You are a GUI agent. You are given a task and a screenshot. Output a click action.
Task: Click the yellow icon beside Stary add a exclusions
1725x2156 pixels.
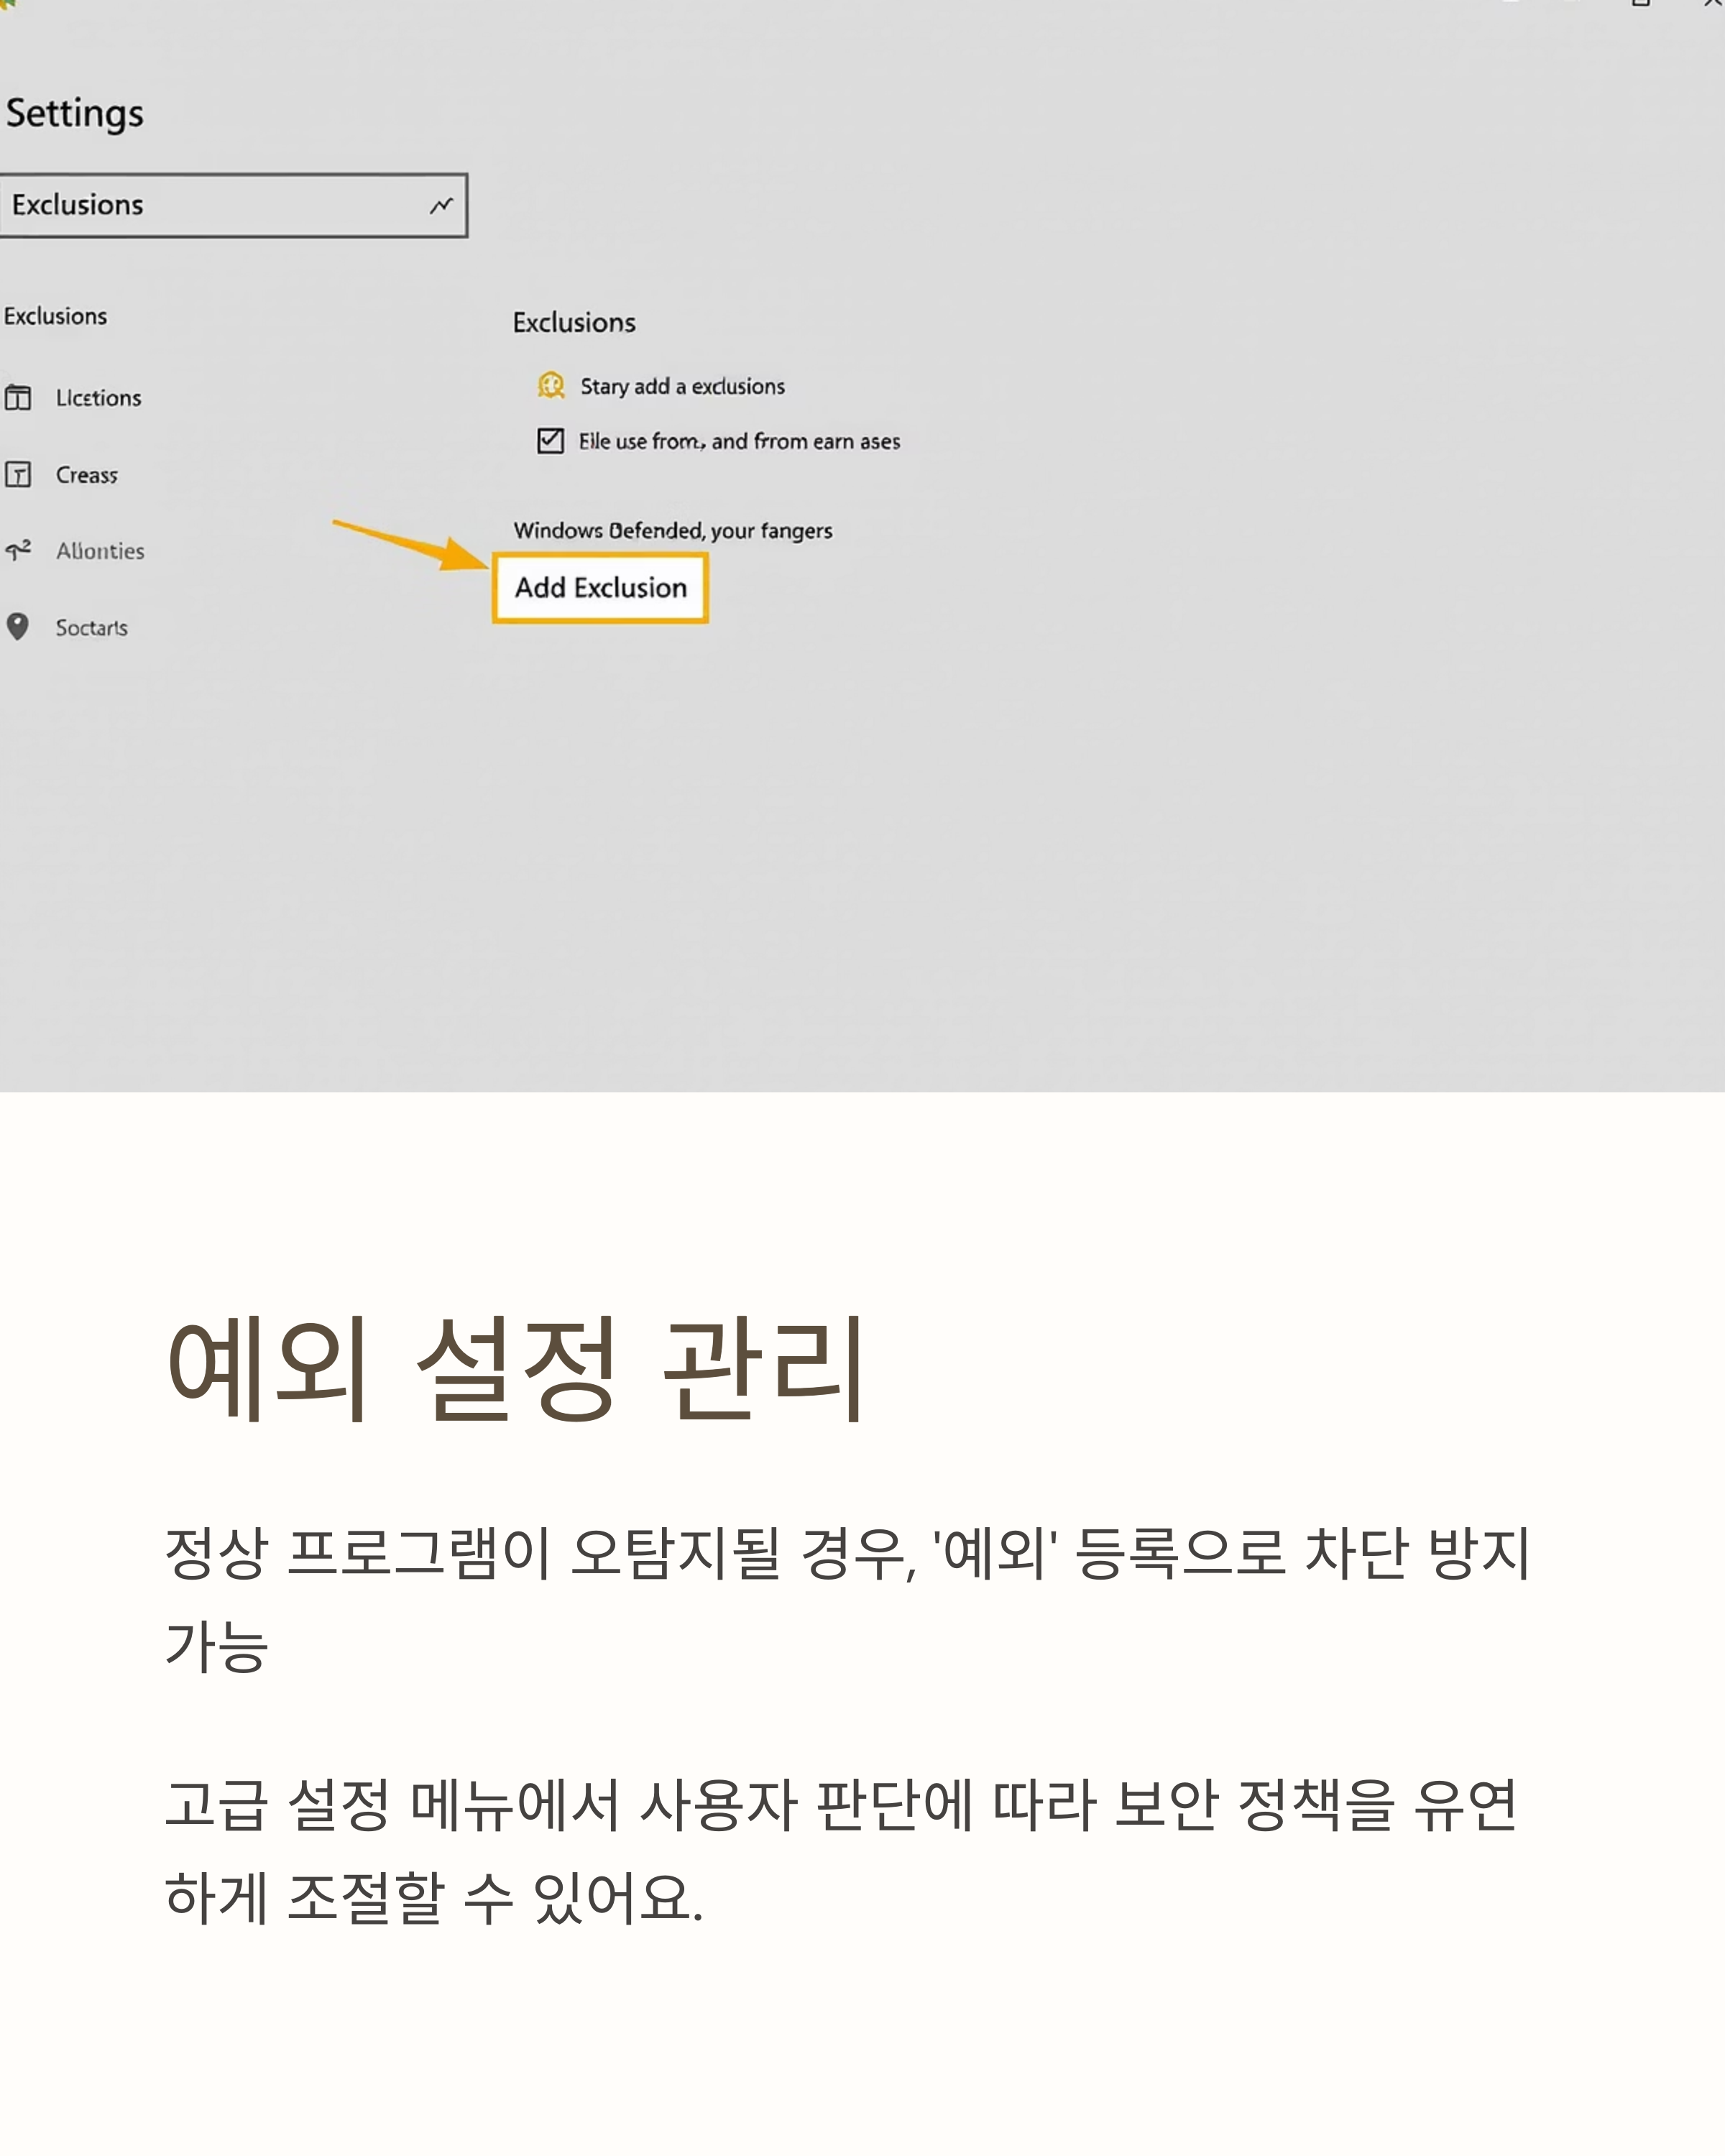[551, 385]
